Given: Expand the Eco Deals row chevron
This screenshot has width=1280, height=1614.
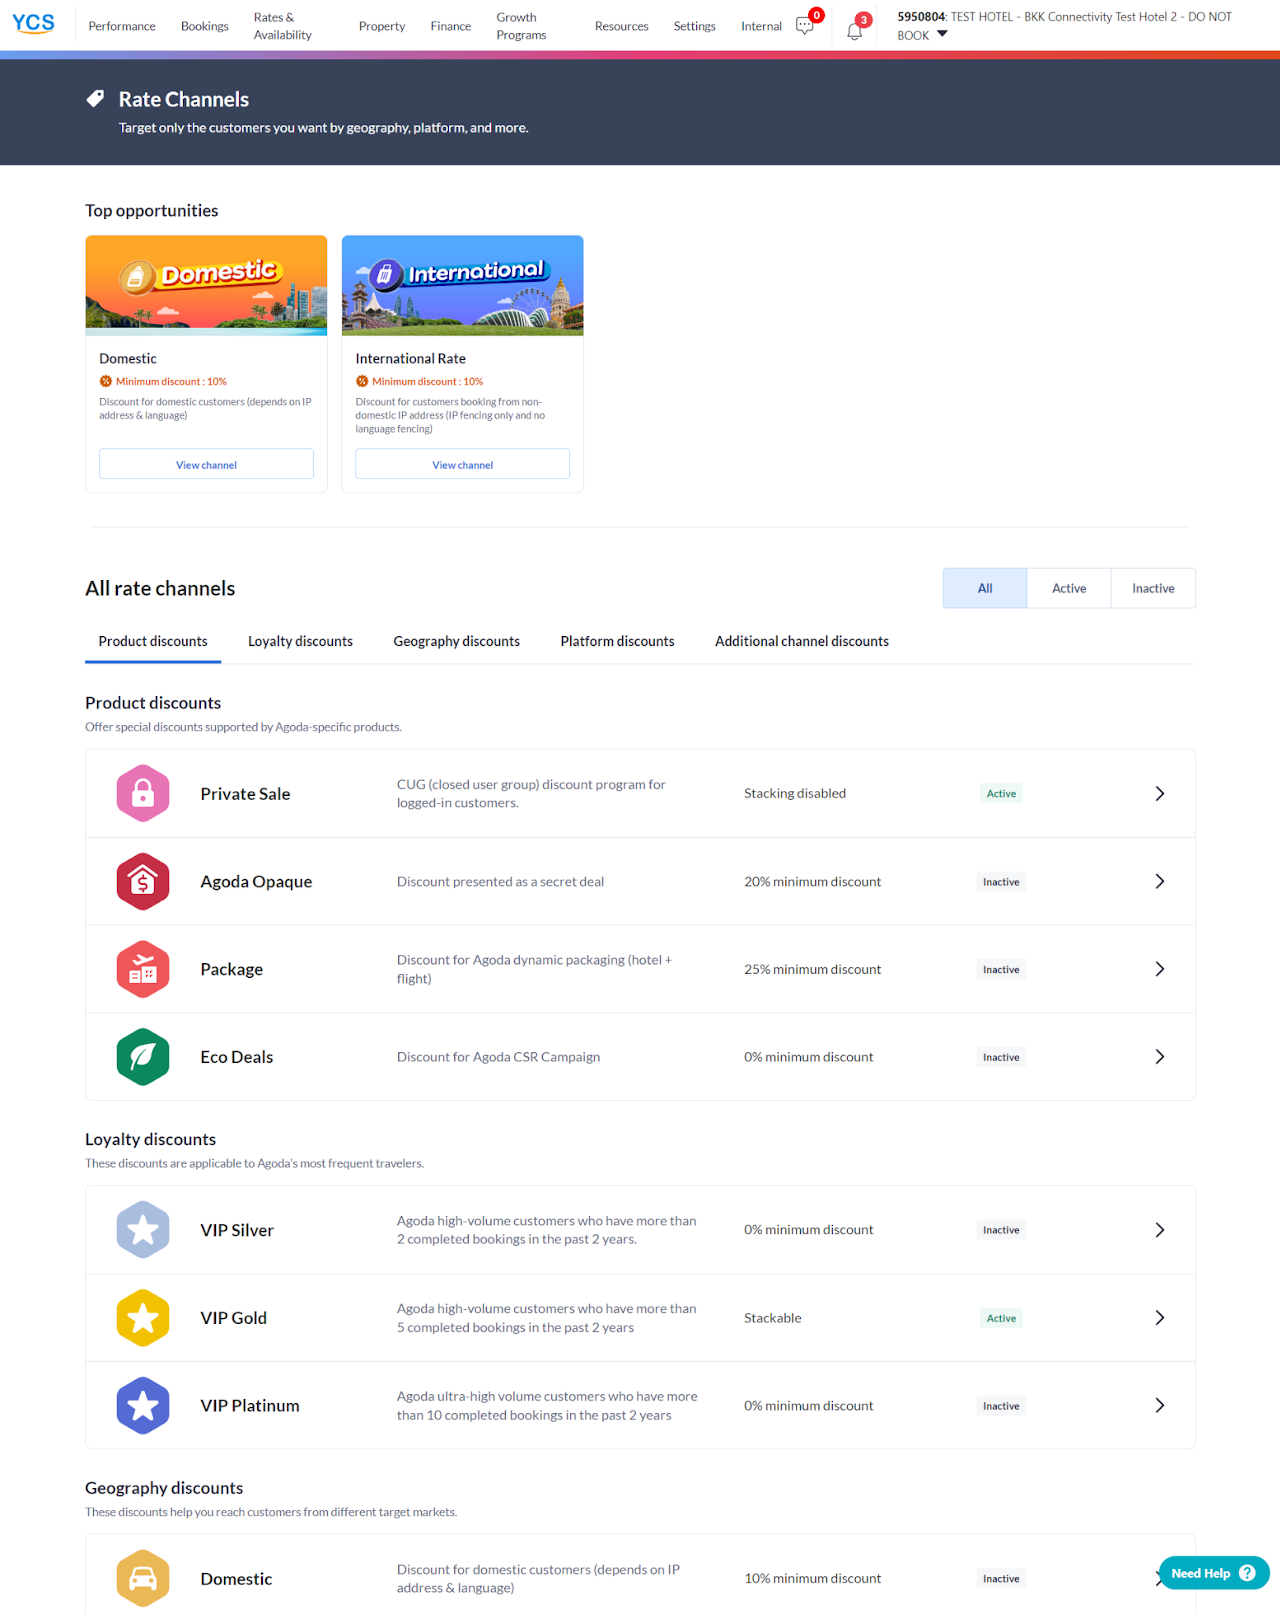Looking at the screenshot, I should click(x=1160, y=1057).
